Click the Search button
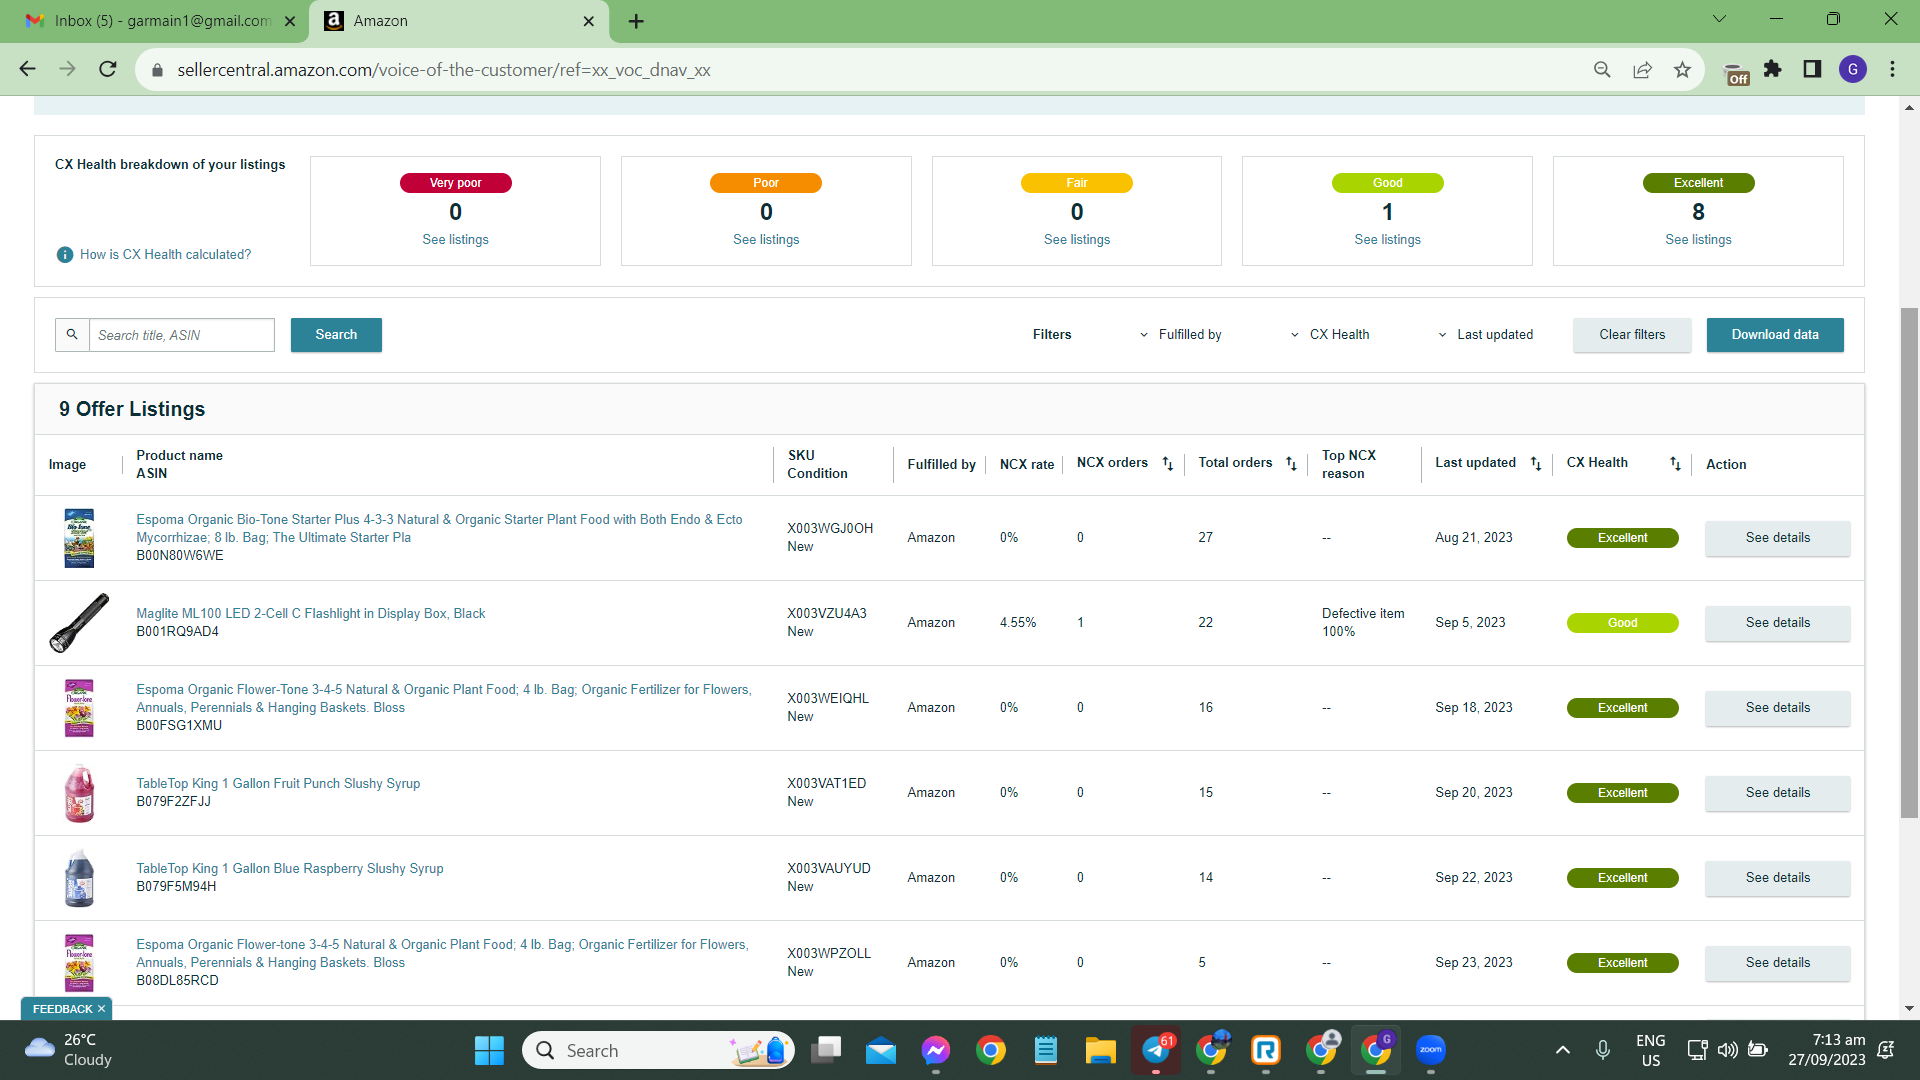Viewport: 1920px width, 1080px height. coord(336,335)
